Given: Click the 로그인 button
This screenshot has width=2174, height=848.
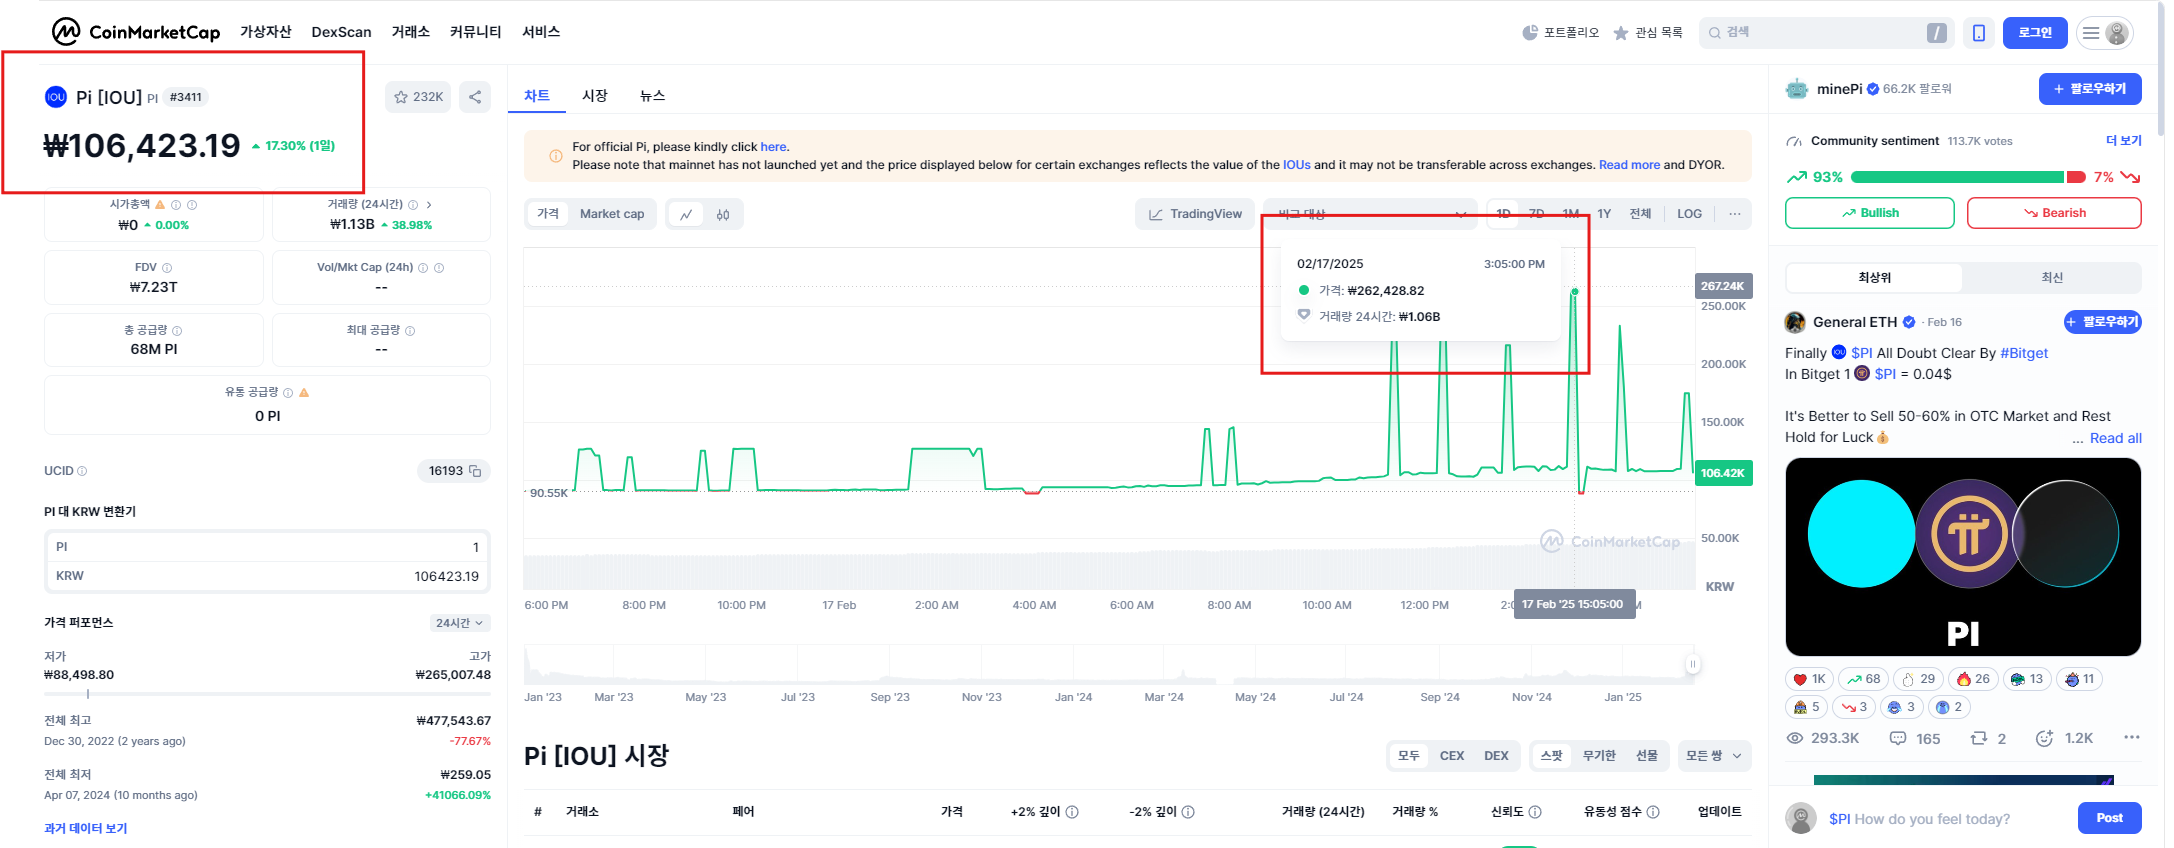Looking at the screenshot, I should click(x=2035, y=33).
